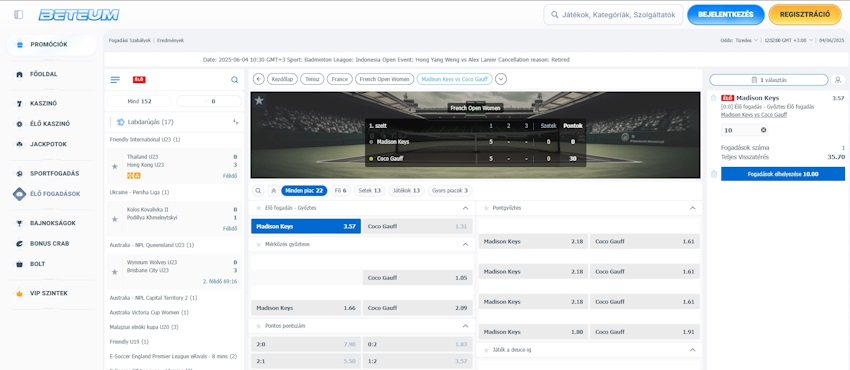
Task: Click the Bajnokságok trophy icon
Action: click(20, 223)
